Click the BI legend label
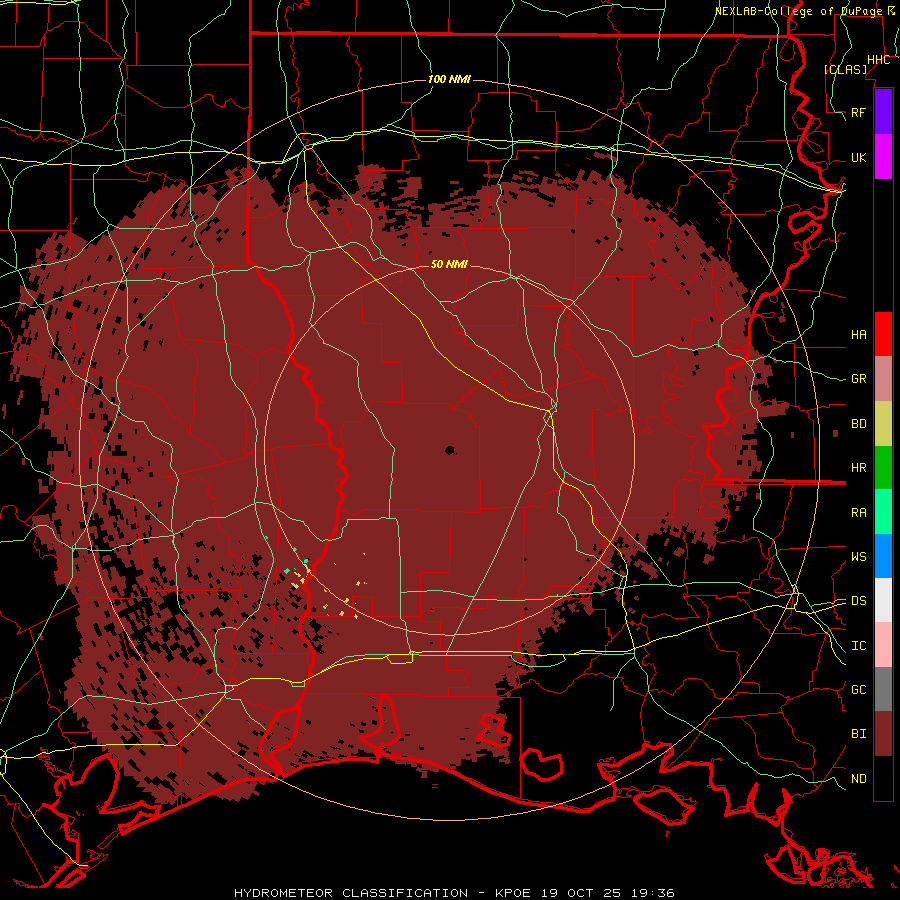Viewport: 900px width, 900px height. [858, 734]
